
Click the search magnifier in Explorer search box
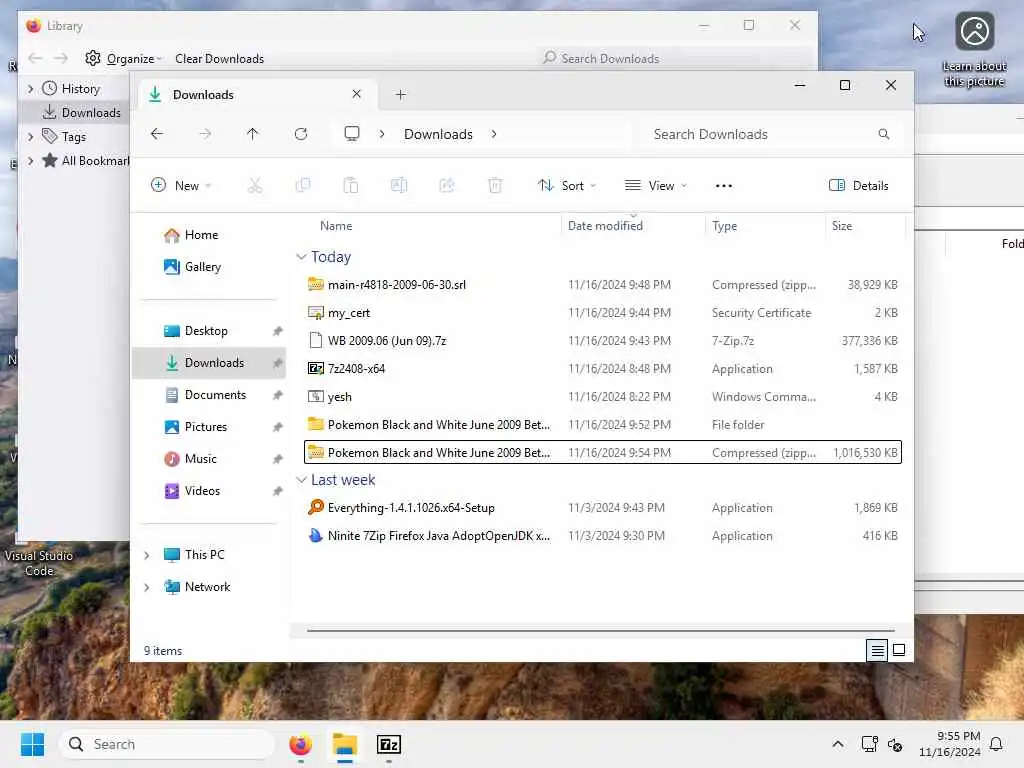point(884,134)
